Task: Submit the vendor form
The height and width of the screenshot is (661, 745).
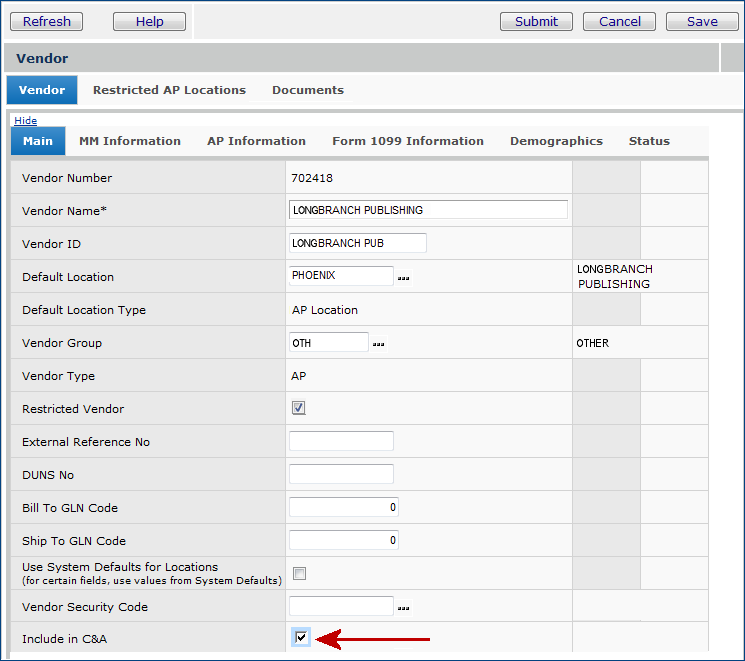Action: pyautogui.click(x=536, y=21)
